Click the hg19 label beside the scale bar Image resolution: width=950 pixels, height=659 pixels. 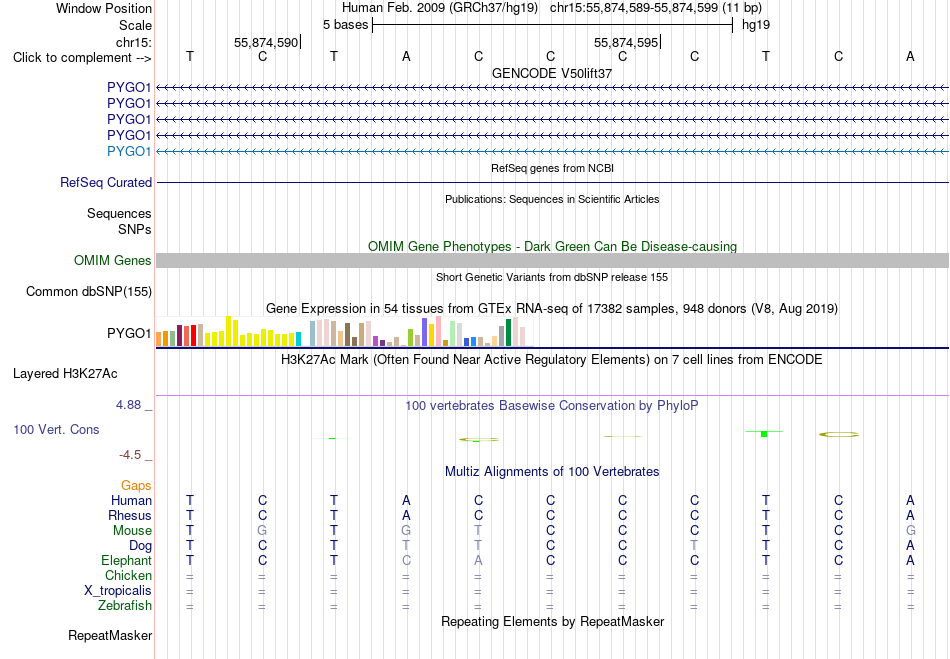[x=756, y=25]
